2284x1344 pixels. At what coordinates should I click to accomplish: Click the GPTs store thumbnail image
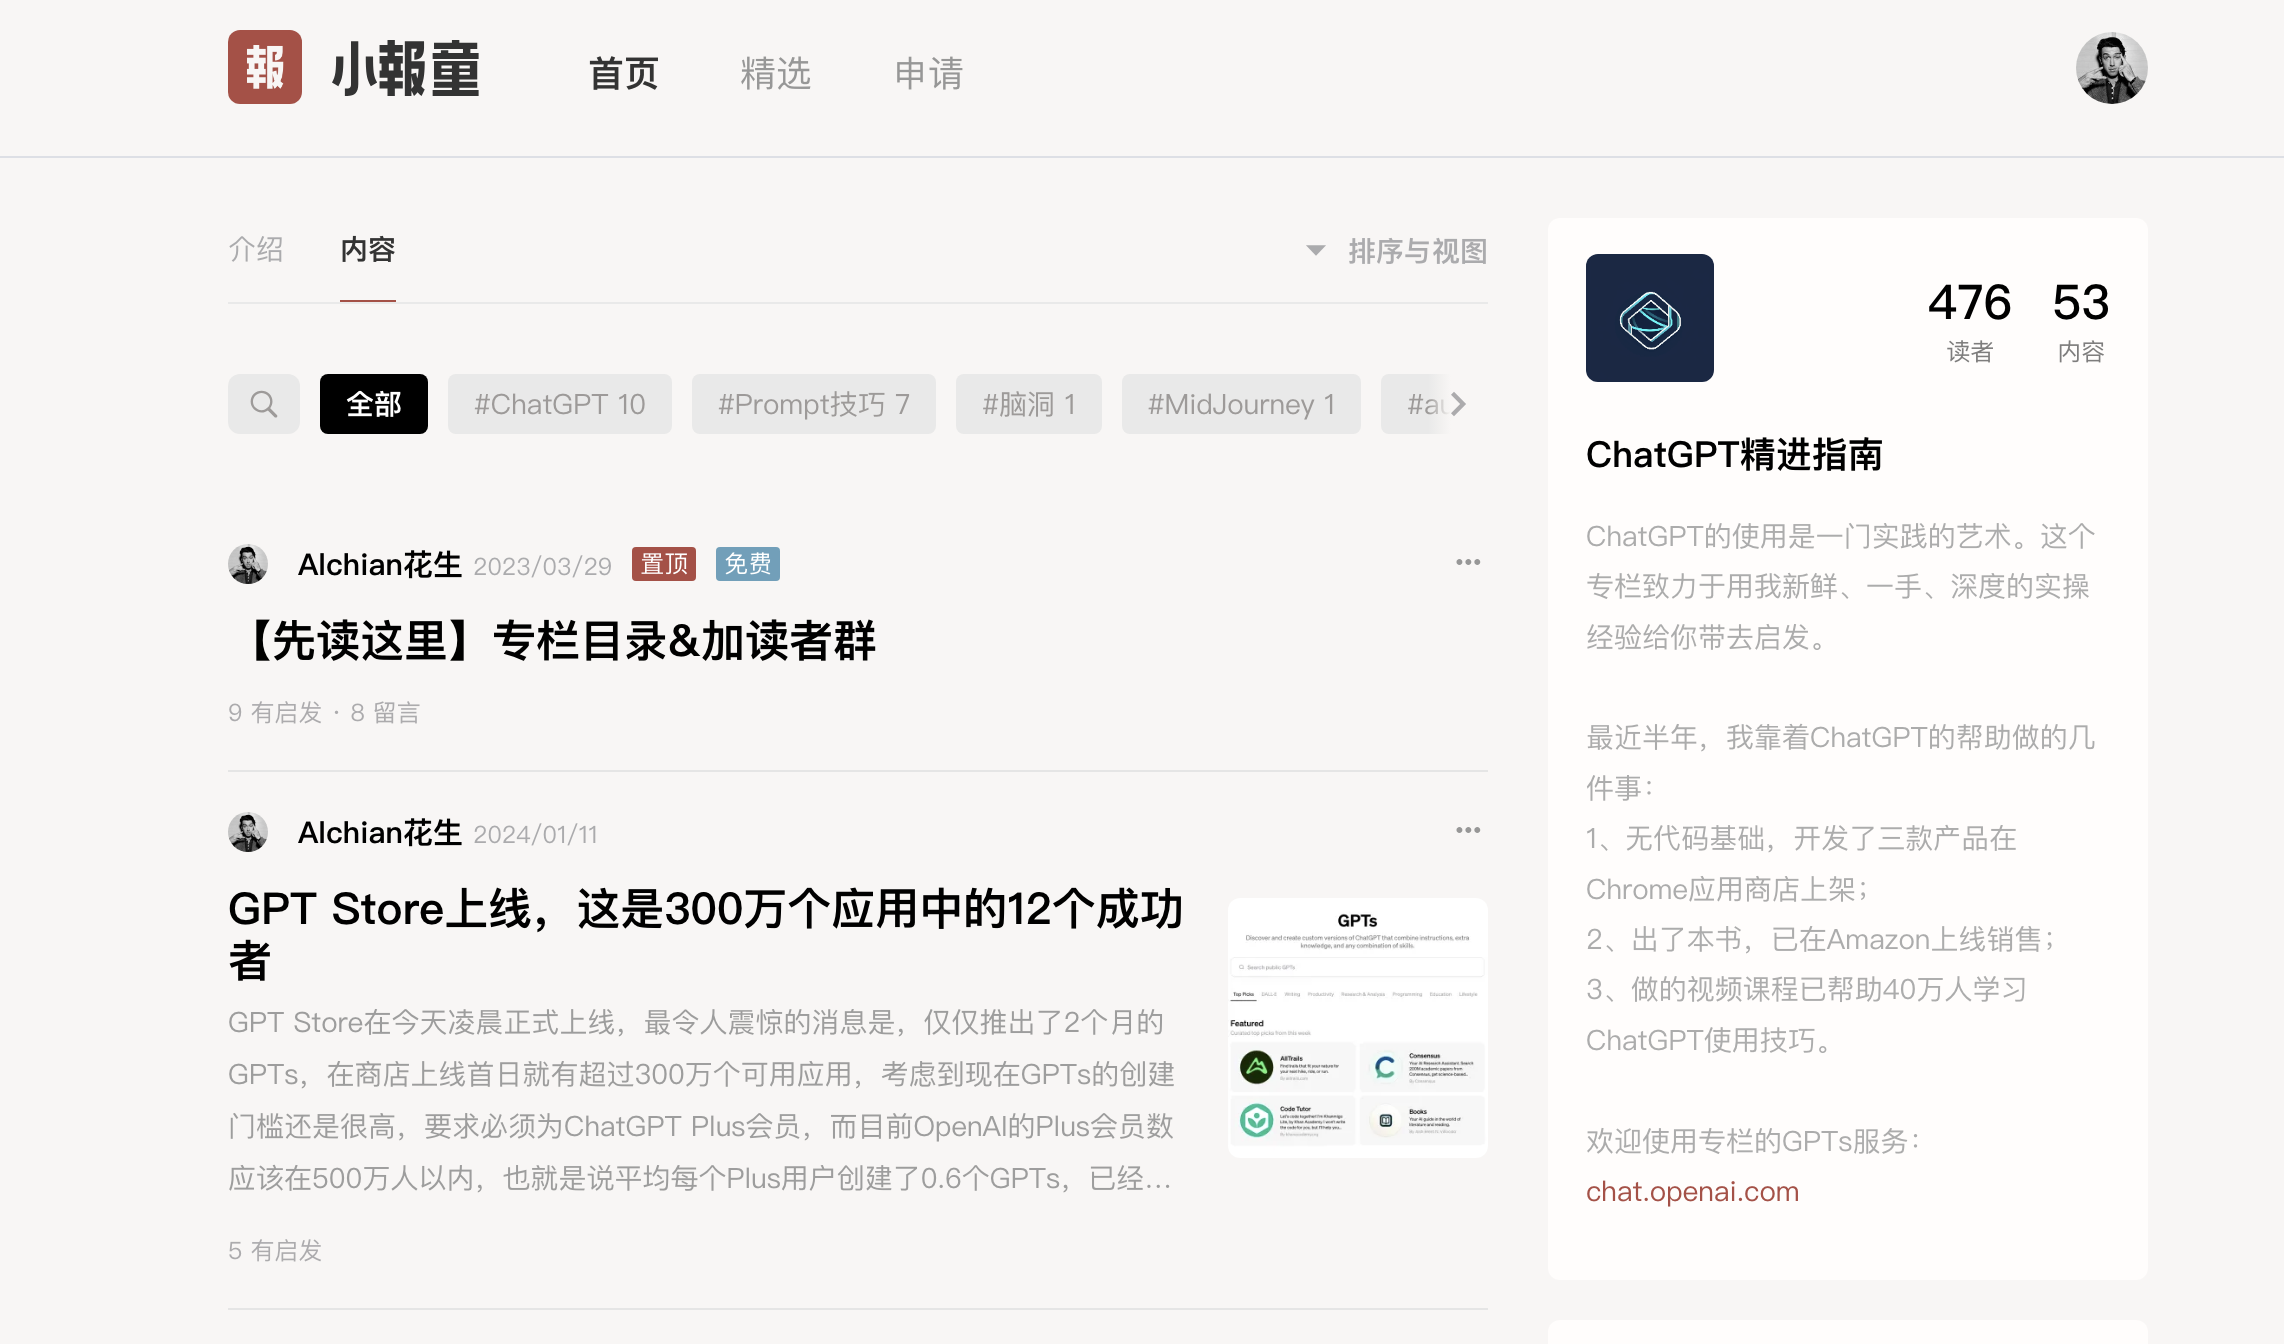(1357, 1027)
